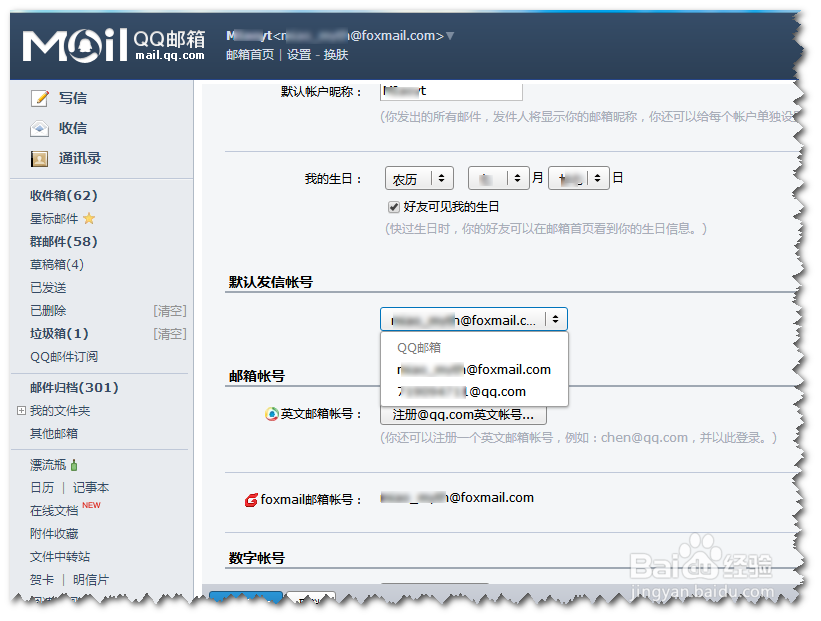Screen dimensions: 821x621
Task: Open 群邮件(58) folder
Action: coord(64,241)
